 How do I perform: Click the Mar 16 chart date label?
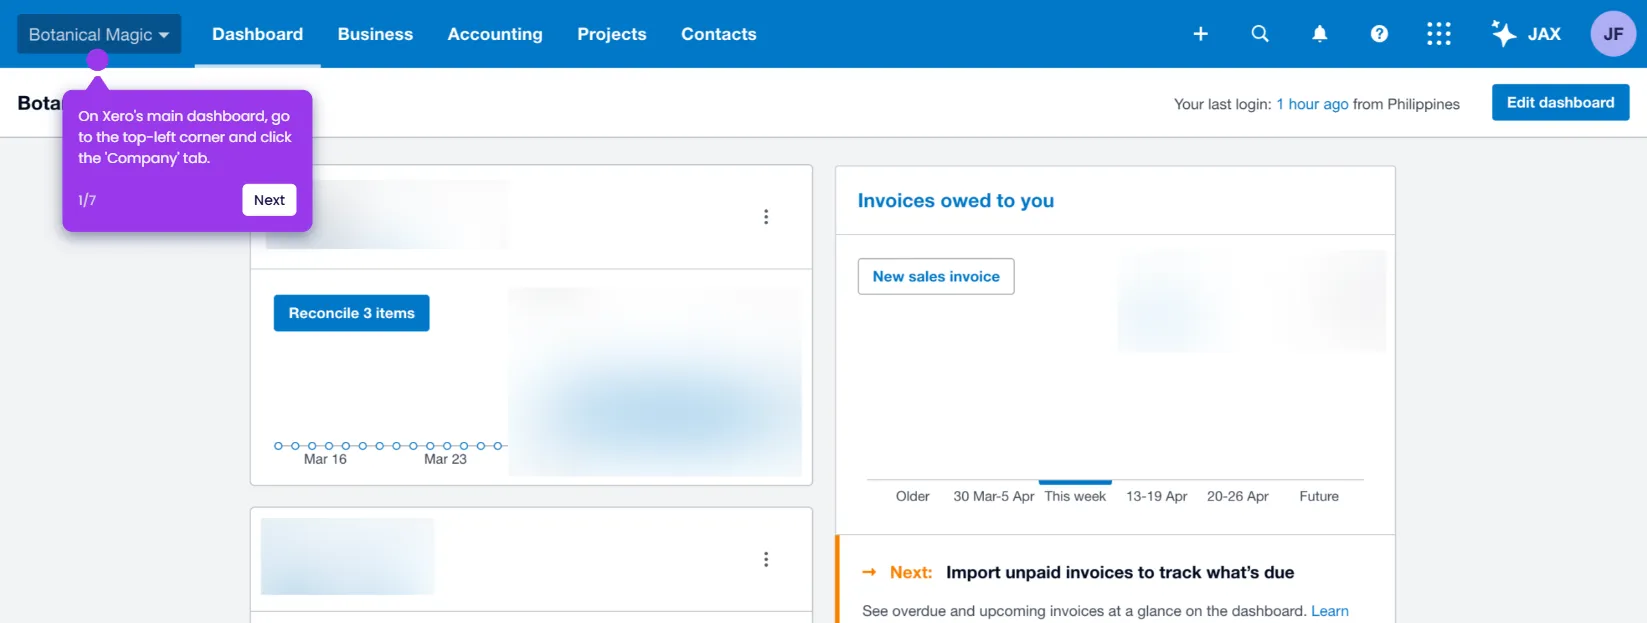click(x=325, y=459)
